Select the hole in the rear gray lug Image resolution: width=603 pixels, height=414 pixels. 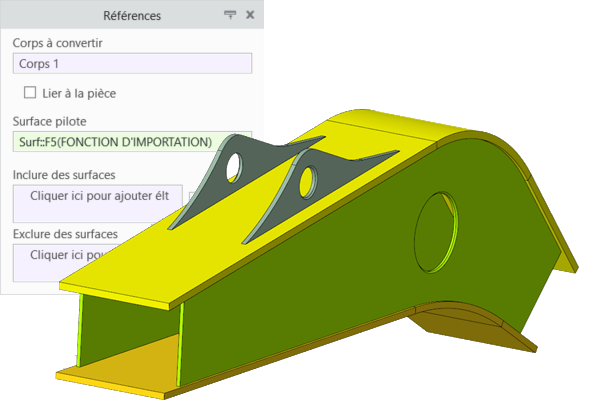(x=235, y=167)
